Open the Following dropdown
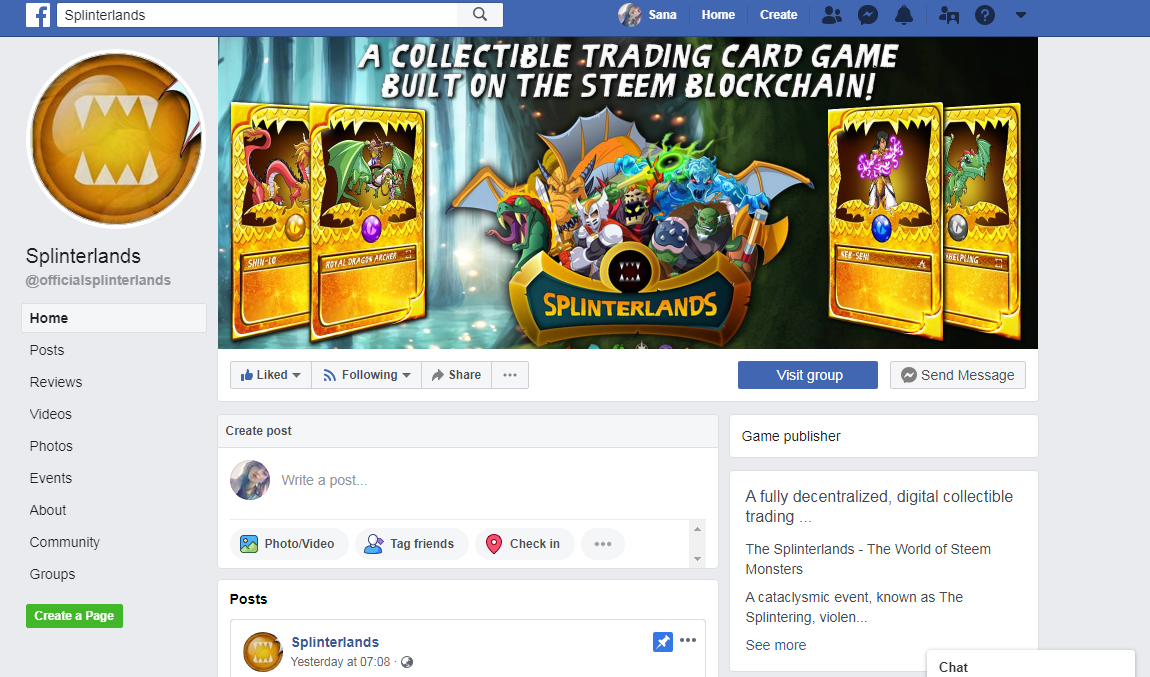1150x677 pixels. [367, 375]
